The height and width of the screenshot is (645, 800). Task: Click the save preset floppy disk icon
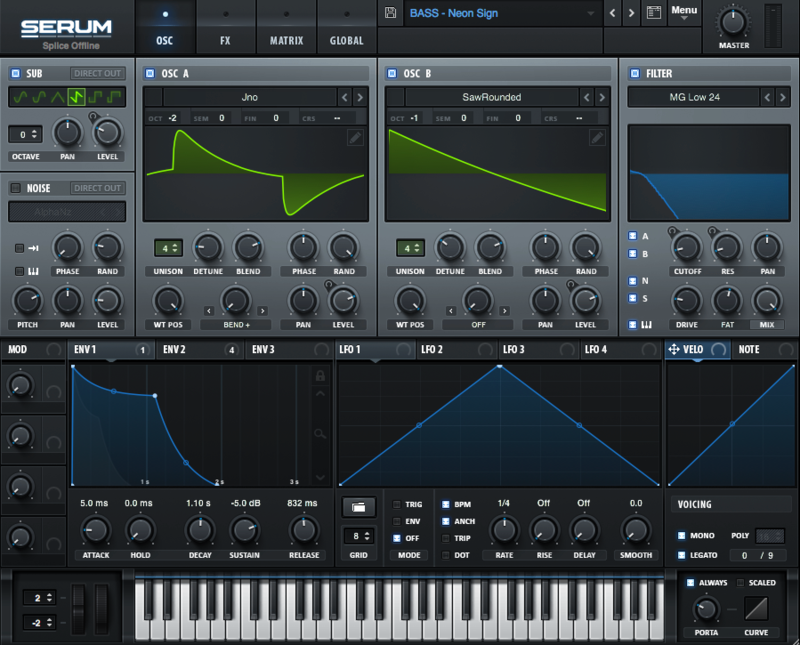click(x=390, y=13)
